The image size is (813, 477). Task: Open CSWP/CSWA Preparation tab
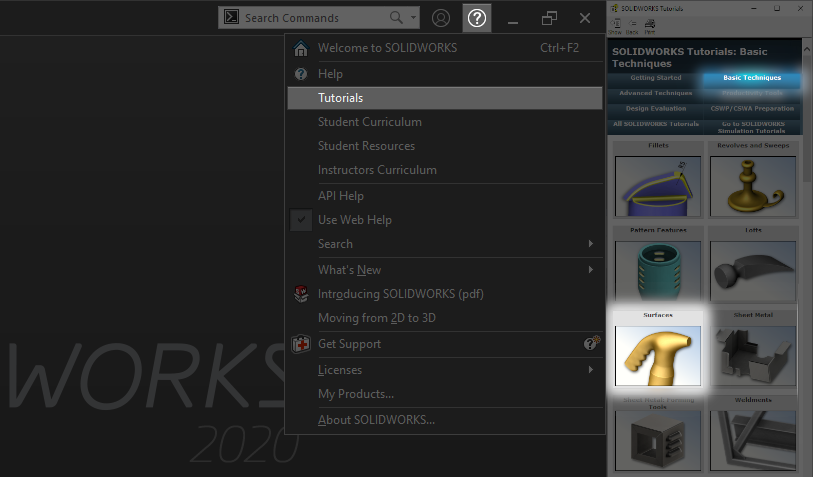click(x=752, y=109)
